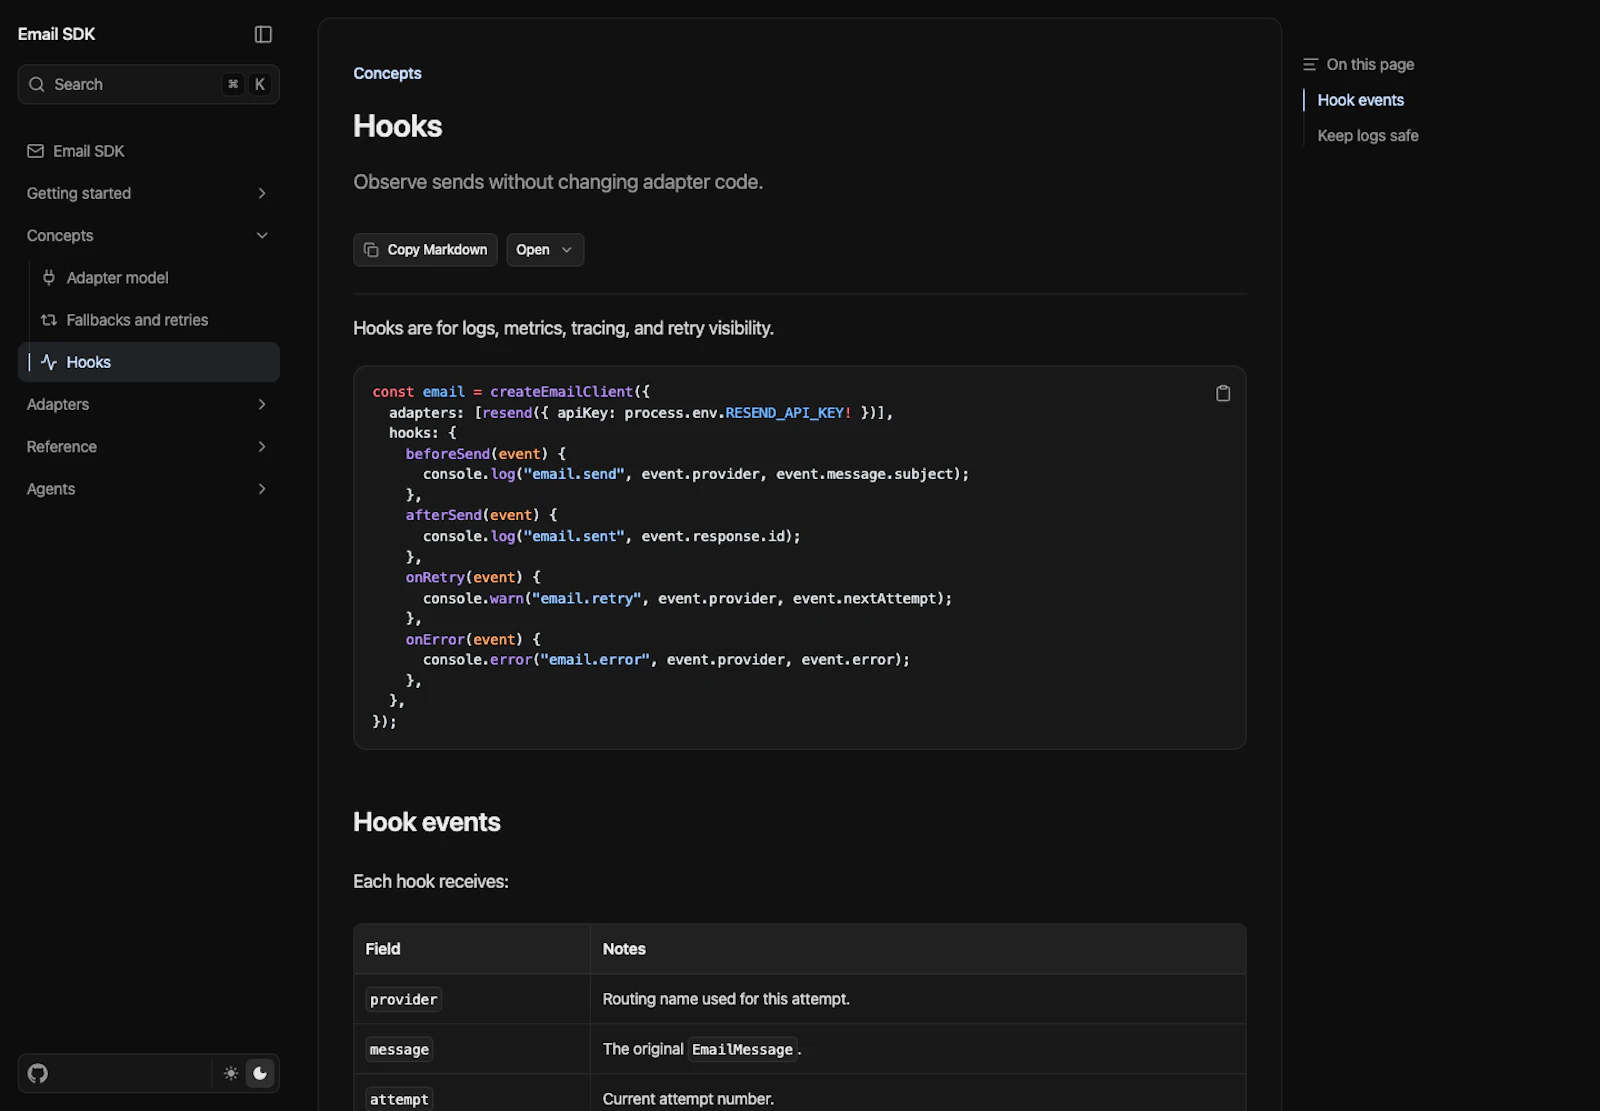The image size is (1600, 1111).
Task: Click the On this page label
Action: pos(1370,64)
